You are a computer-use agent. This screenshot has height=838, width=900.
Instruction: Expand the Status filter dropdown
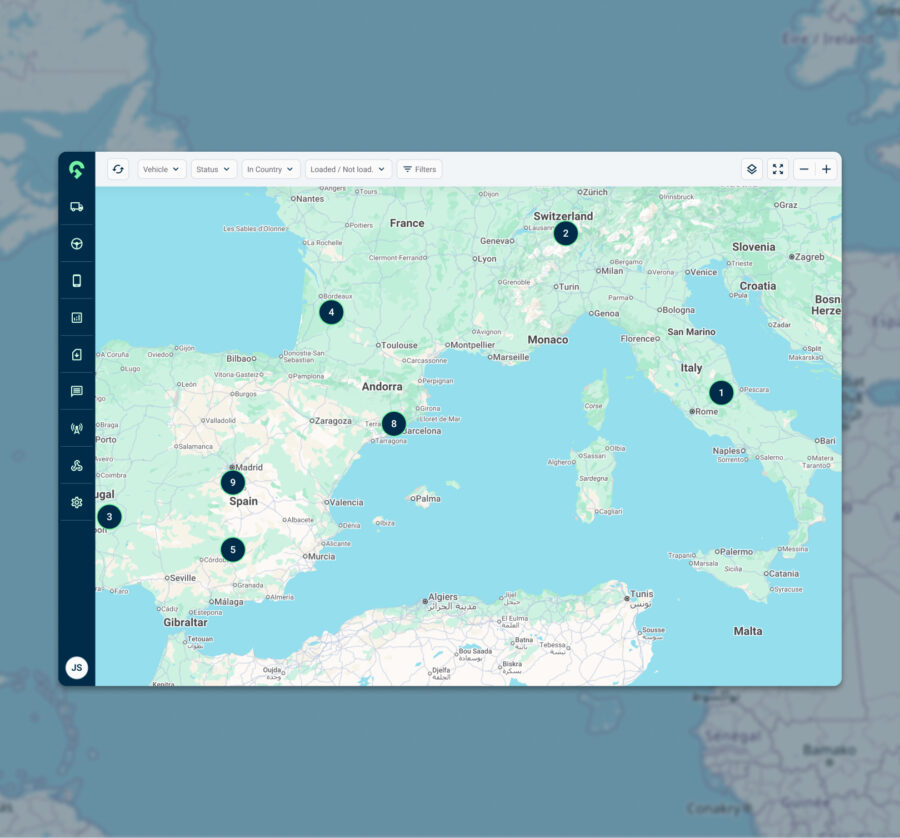[213, 169]
